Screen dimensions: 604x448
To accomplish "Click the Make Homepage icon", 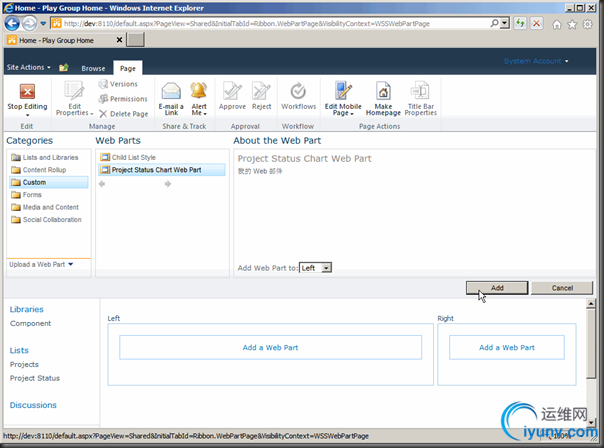I will [x=383, y=91].
